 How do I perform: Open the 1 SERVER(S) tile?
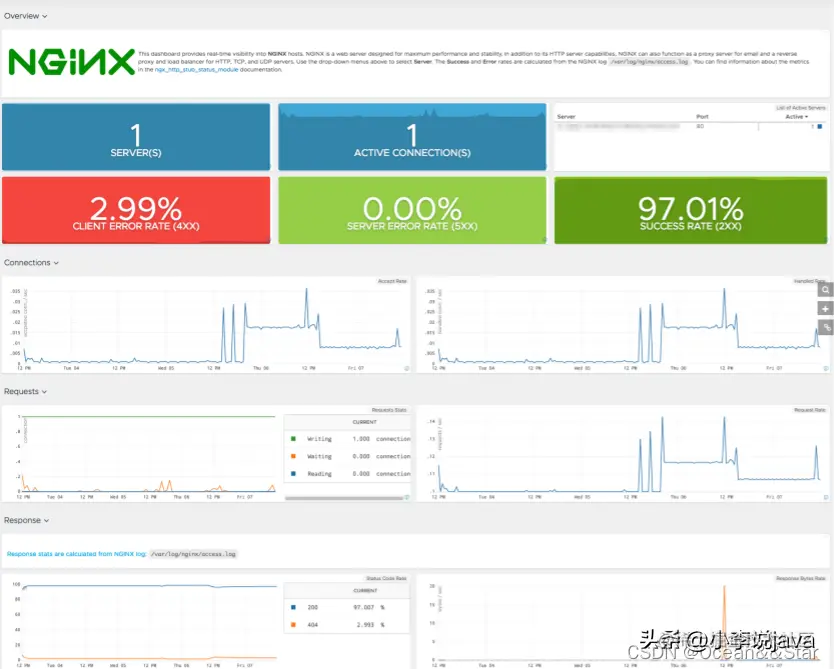[x=136, y=137]
